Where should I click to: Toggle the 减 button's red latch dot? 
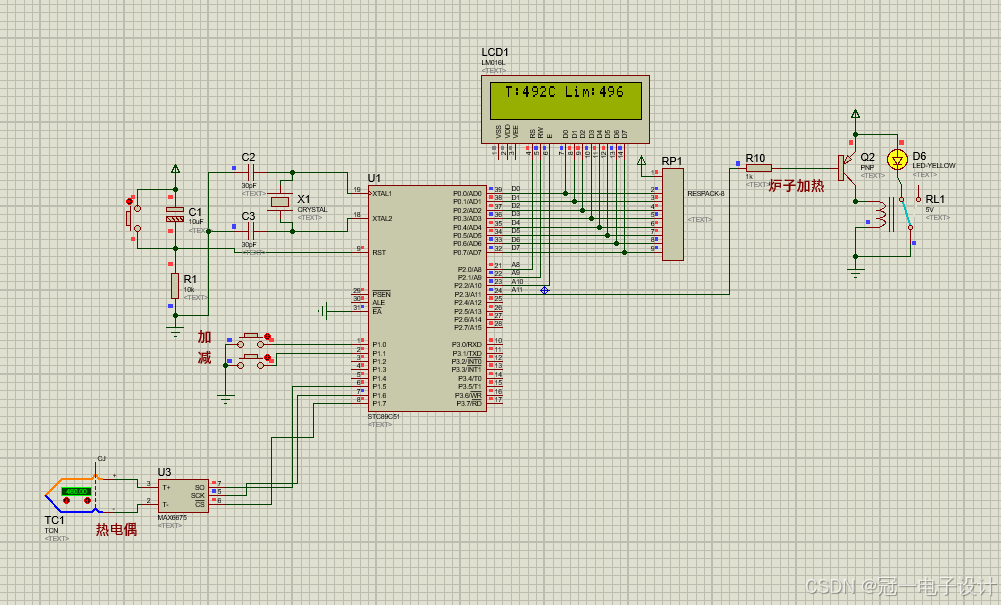[267, 358]
